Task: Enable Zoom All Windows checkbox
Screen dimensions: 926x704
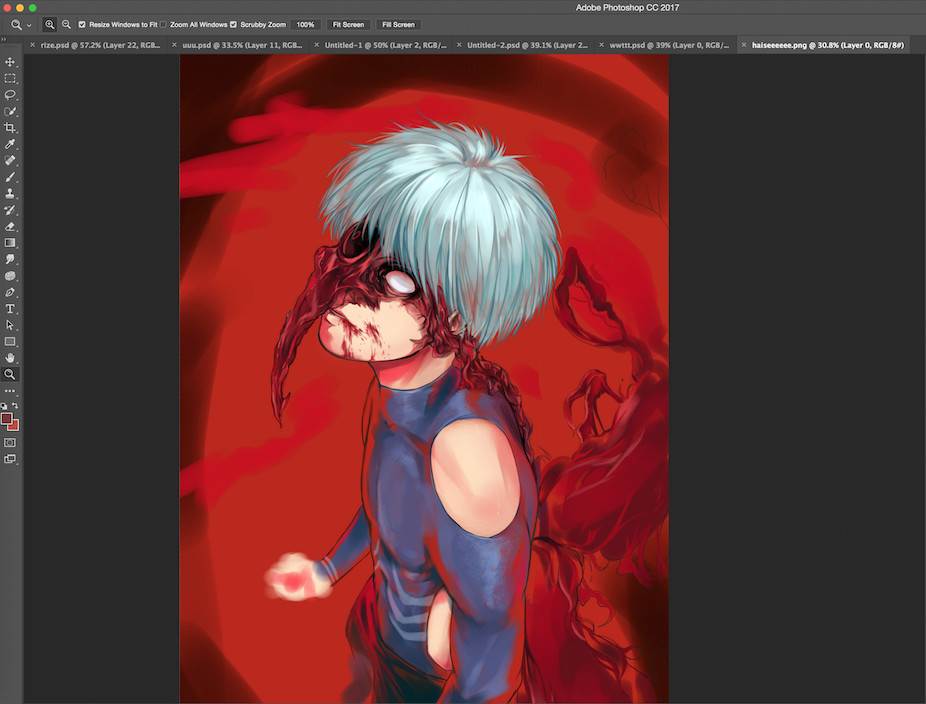Action: pos(164,25)
